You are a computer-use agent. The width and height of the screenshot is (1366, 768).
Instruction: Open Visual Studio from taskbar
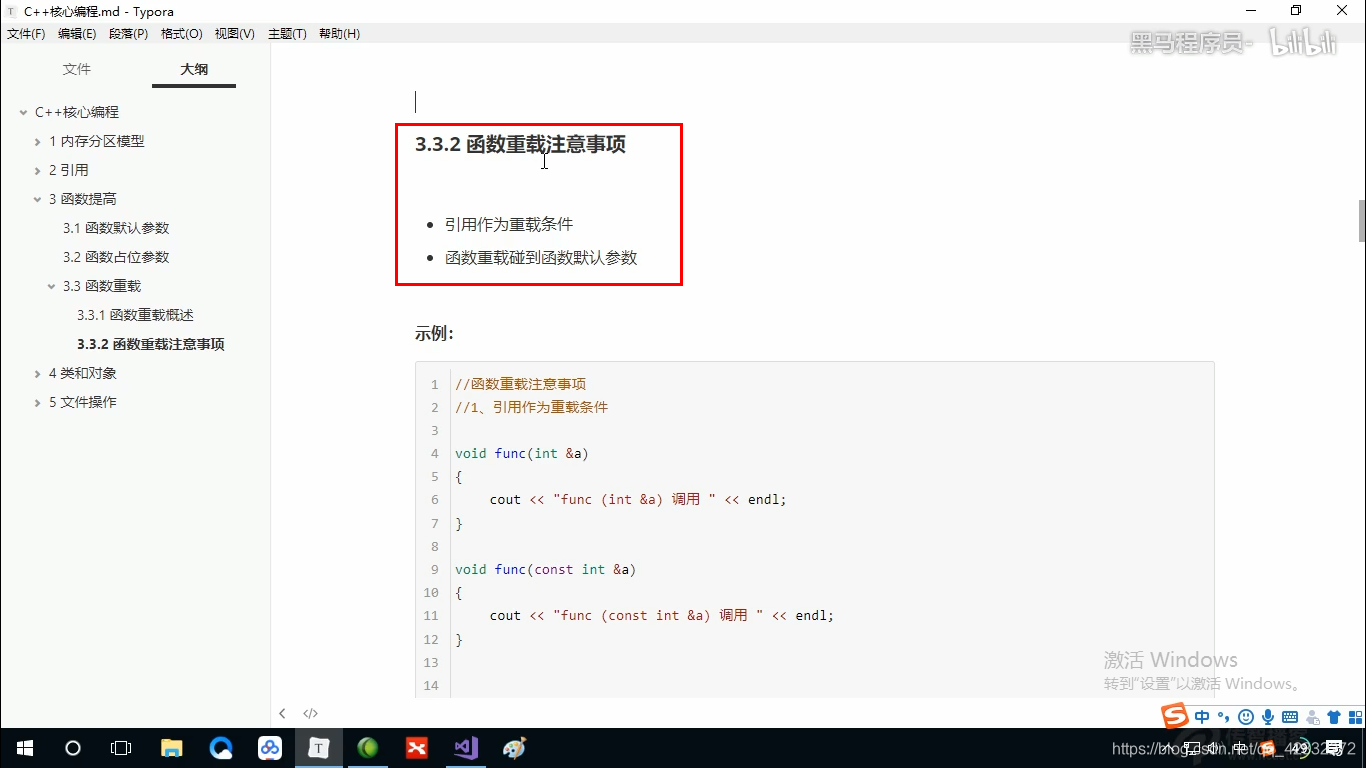pos(466,748)
